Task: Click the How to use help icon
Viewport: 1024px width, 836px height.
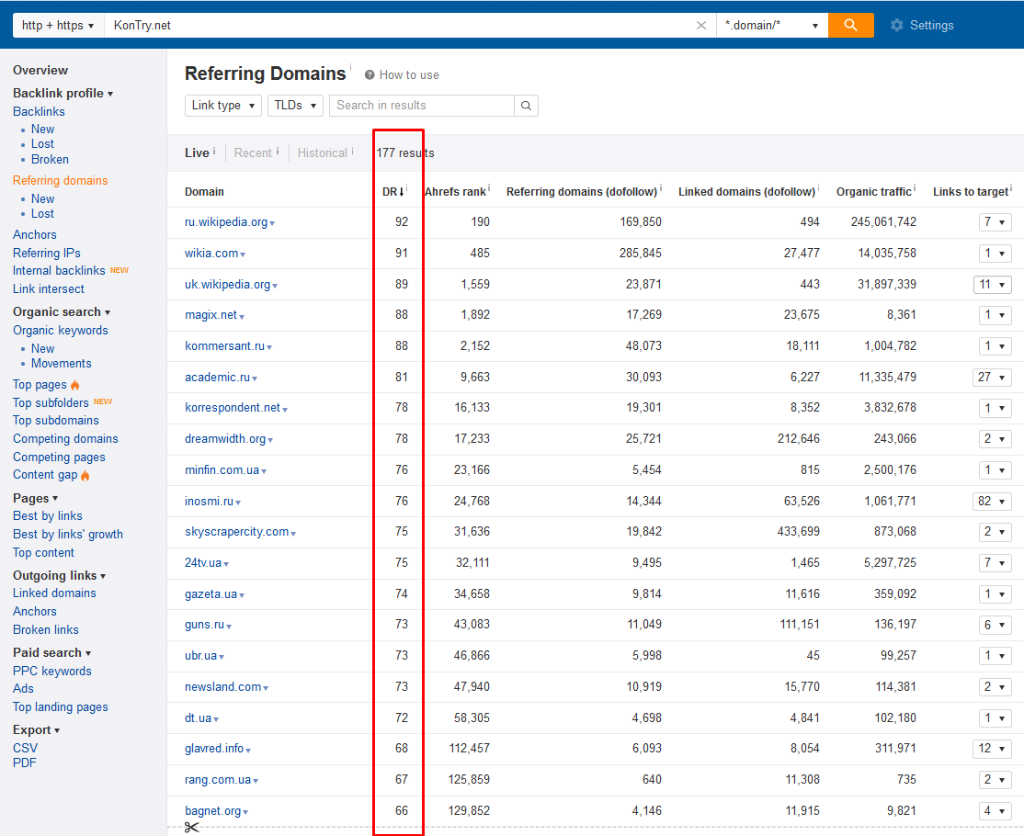Action: [x=370, y=75]
